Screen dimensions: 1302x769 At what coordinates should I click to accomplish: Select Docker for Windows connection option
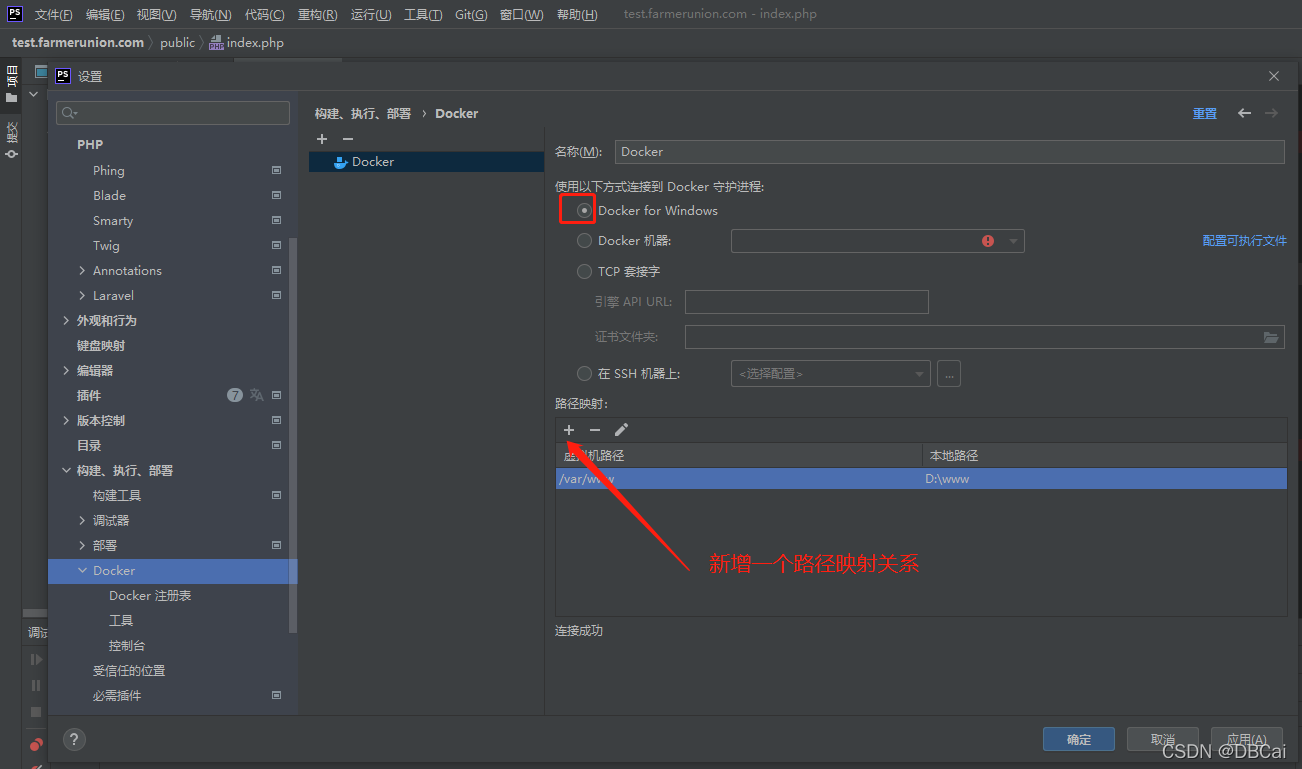585,211
